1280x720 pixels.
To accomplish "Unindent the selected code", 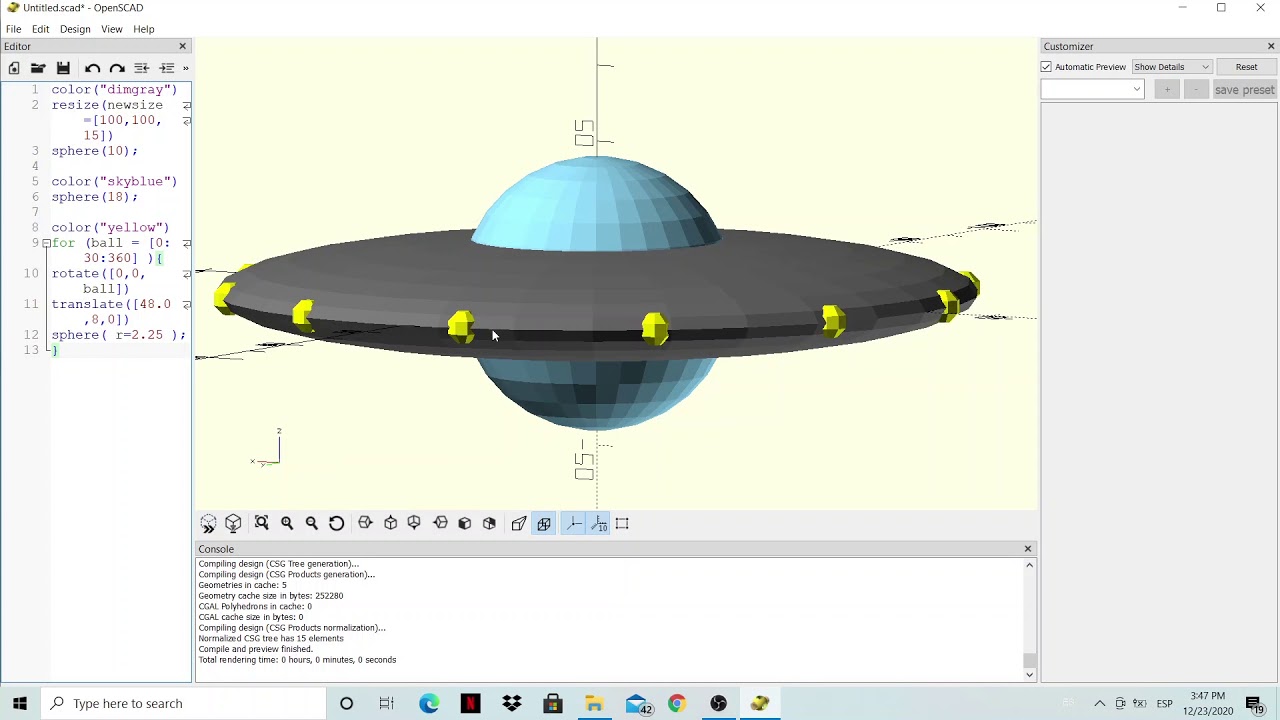I will coord(142,68).
